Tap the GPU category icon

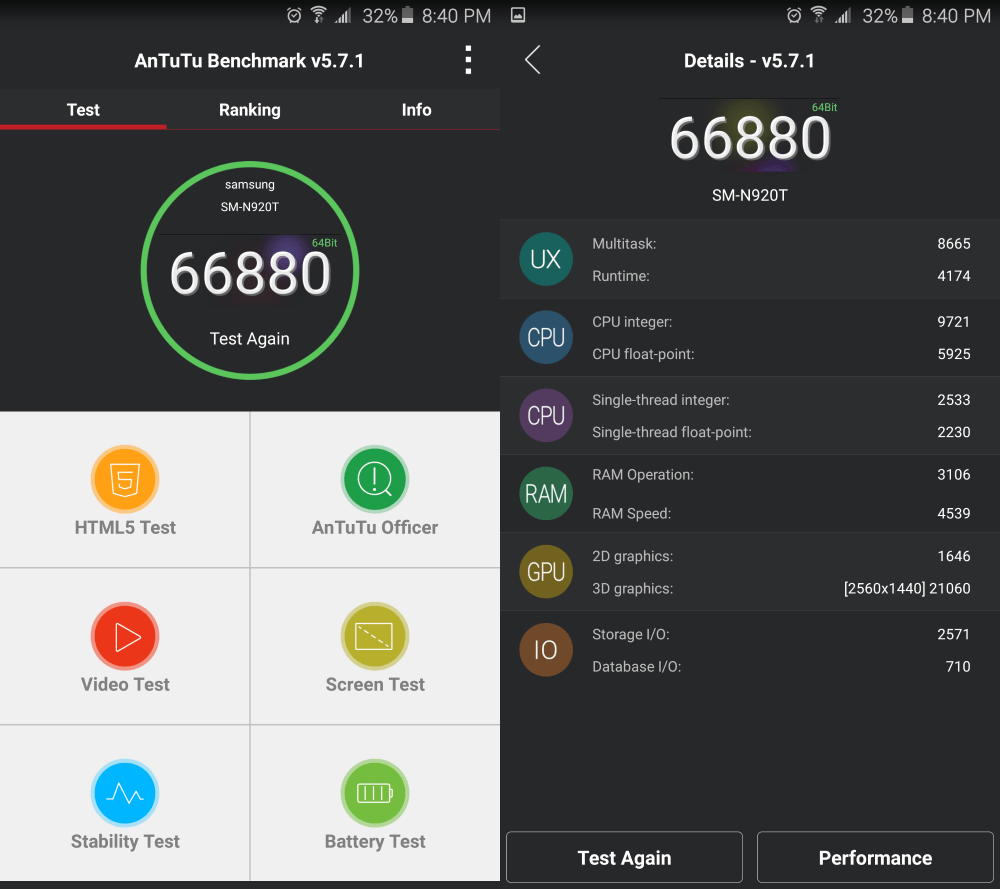tap(546, 571)
